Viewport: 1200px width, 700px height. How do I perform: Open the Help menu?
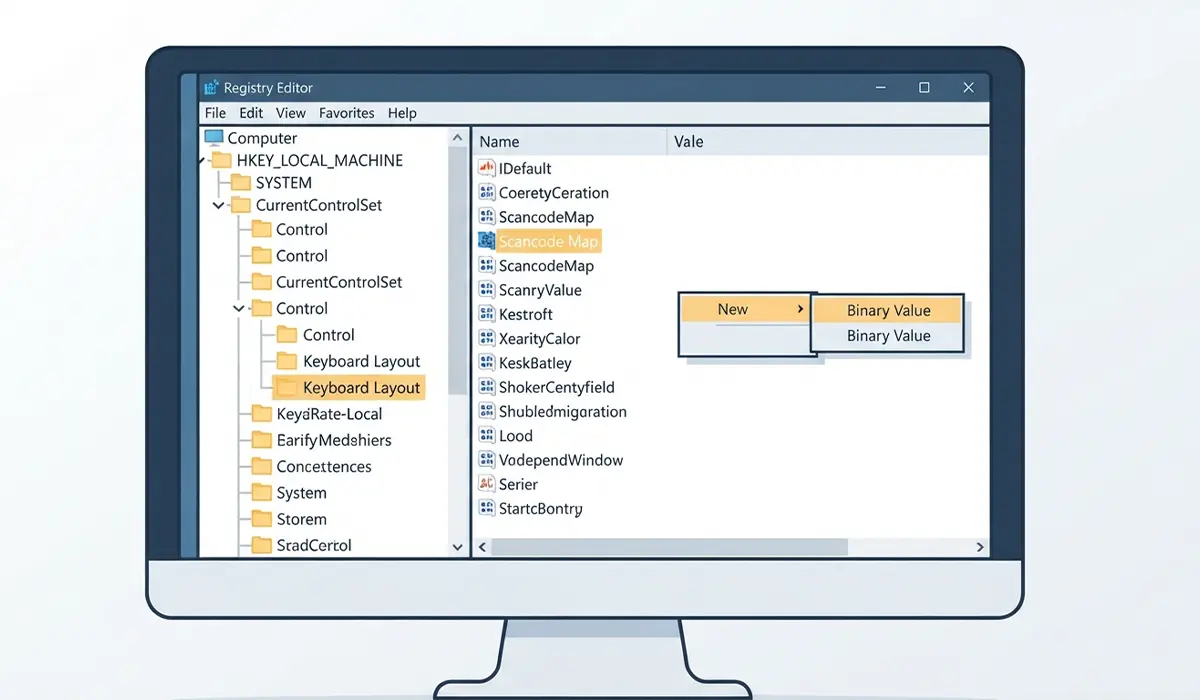pyautogui.click(x=402, y=113)
